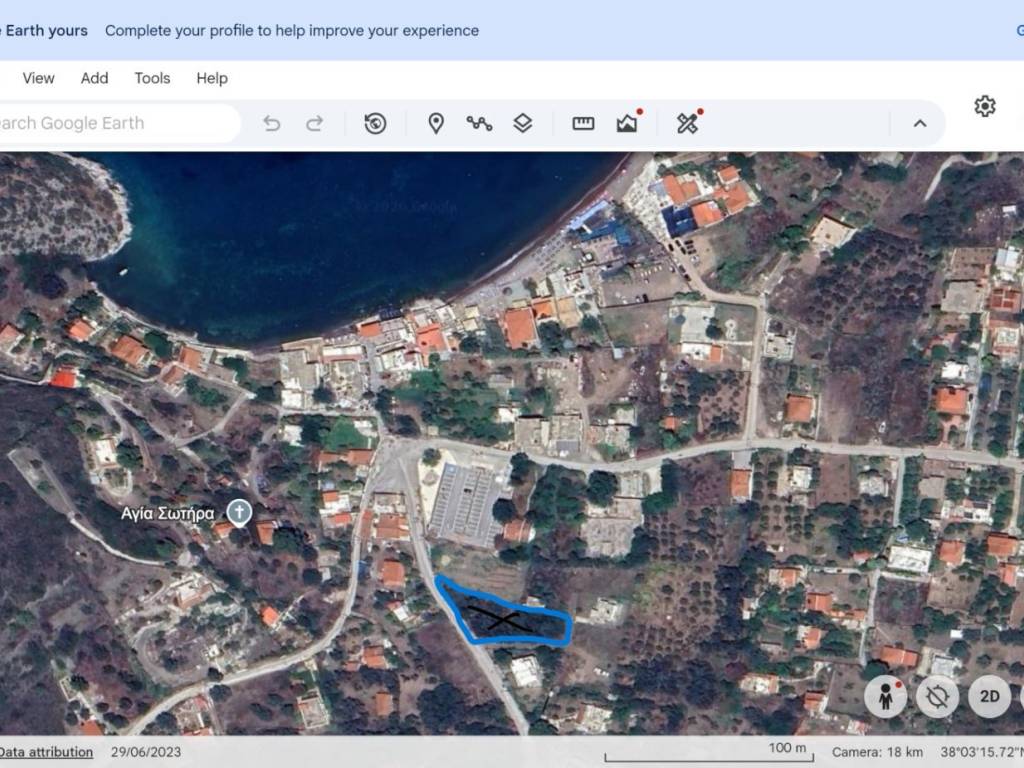Select the add placemark pin tool

point(436,124)
